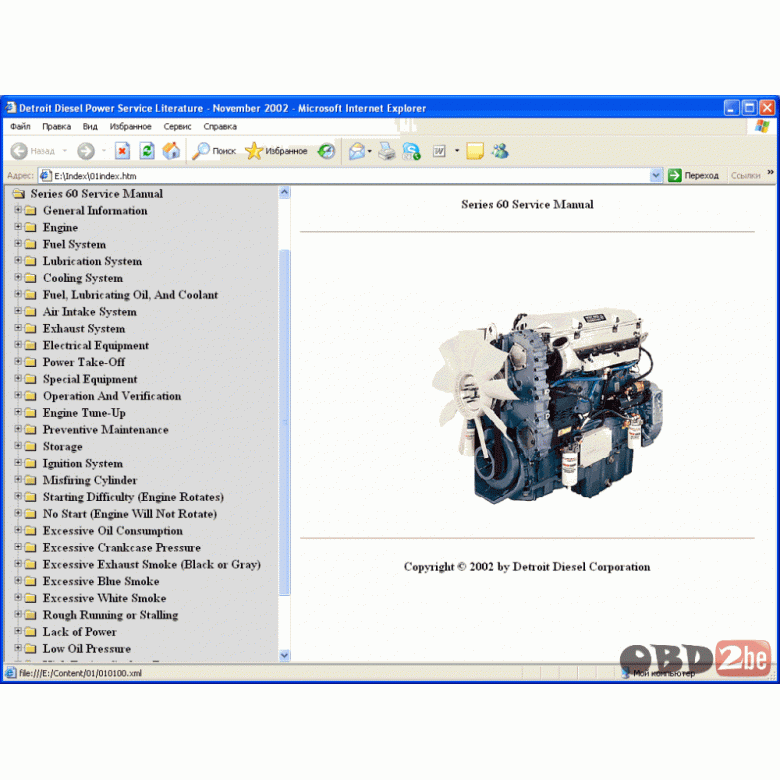Open dropdown arrow next to Forward button
The width and height of the screenshot is (780, 780).
pyautogui.click(x=103, y=151)
